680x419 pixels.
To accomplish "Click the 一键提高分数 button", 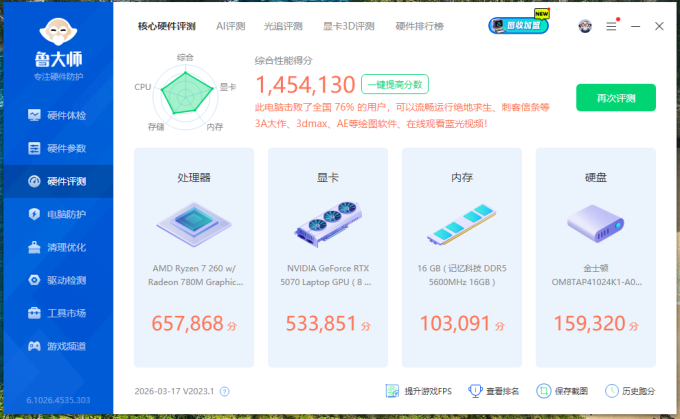I will tap(395, 85).
